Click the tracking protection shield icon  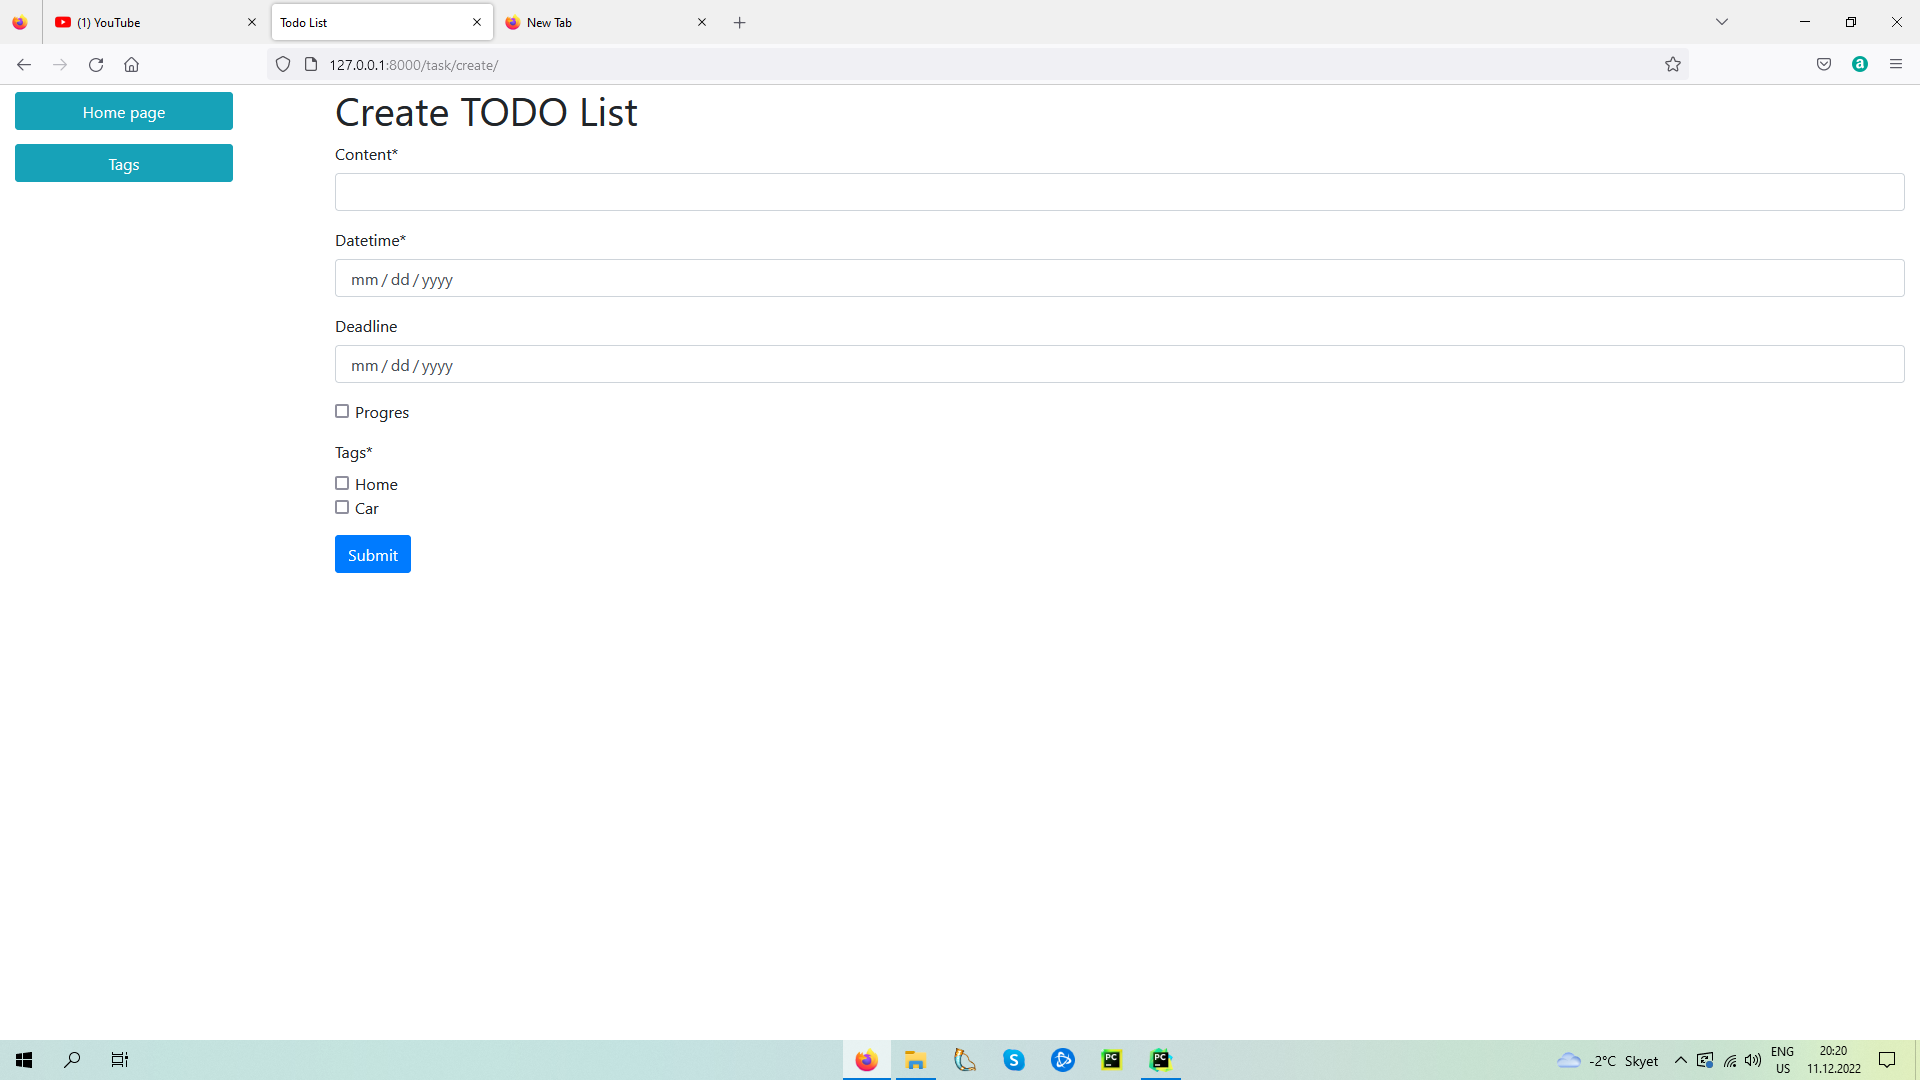(283, 65)
